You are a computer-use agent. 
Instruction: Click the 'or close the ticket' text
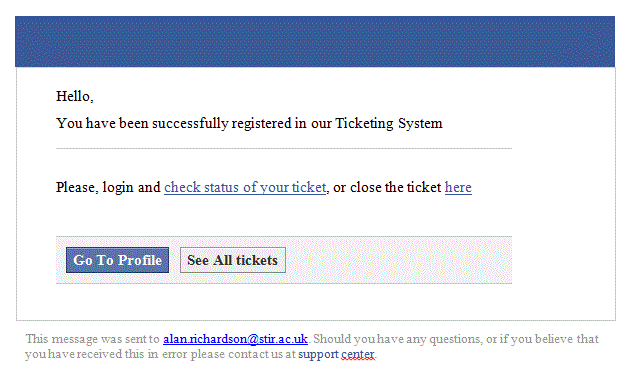387,188
